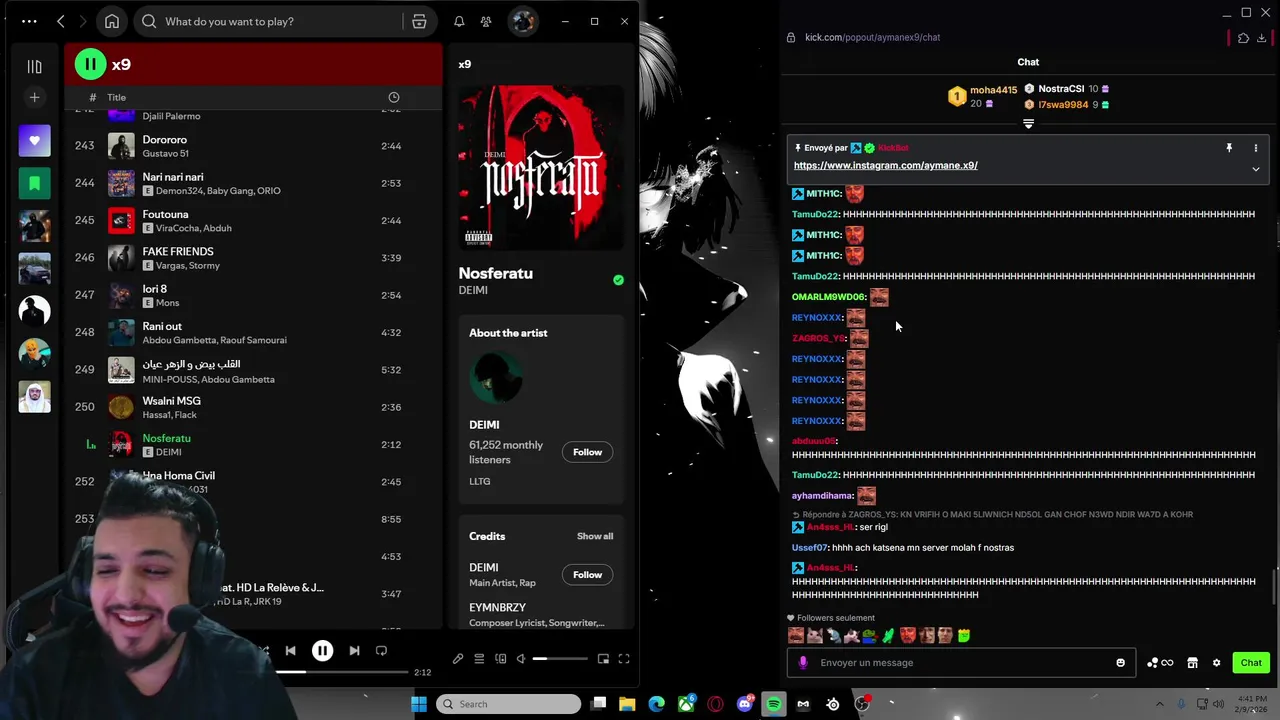Open Liked Songs in Spotify sidebar

[x=34, y=141]
